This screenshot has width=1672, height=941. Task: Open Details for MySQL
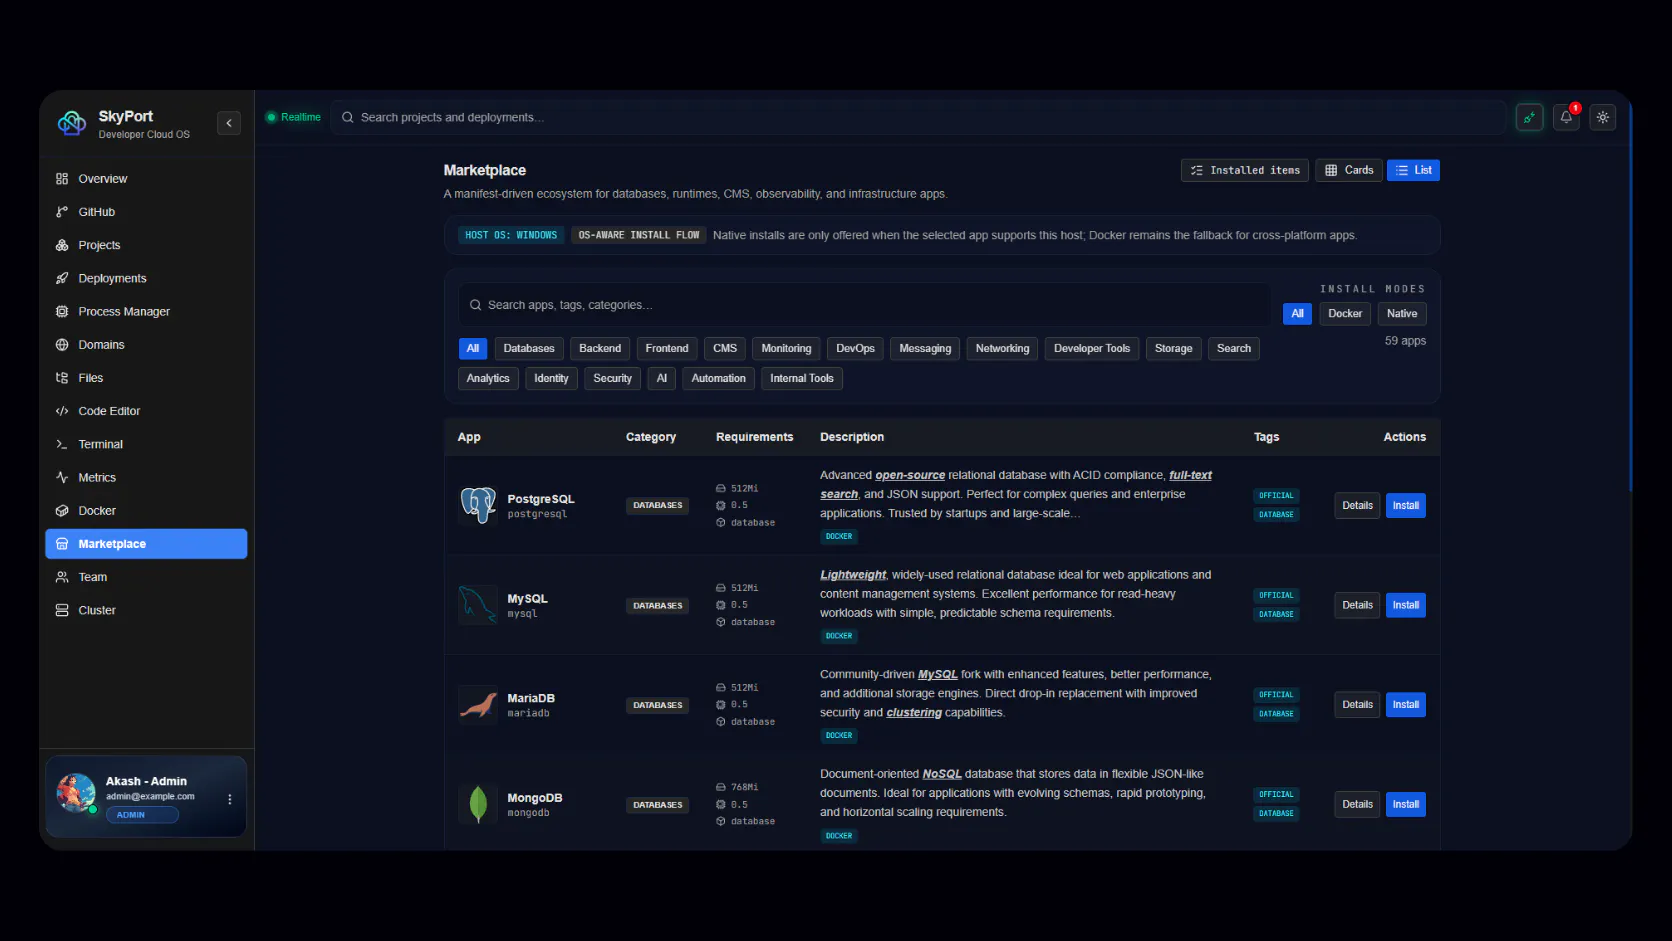tap(1357, 605)
